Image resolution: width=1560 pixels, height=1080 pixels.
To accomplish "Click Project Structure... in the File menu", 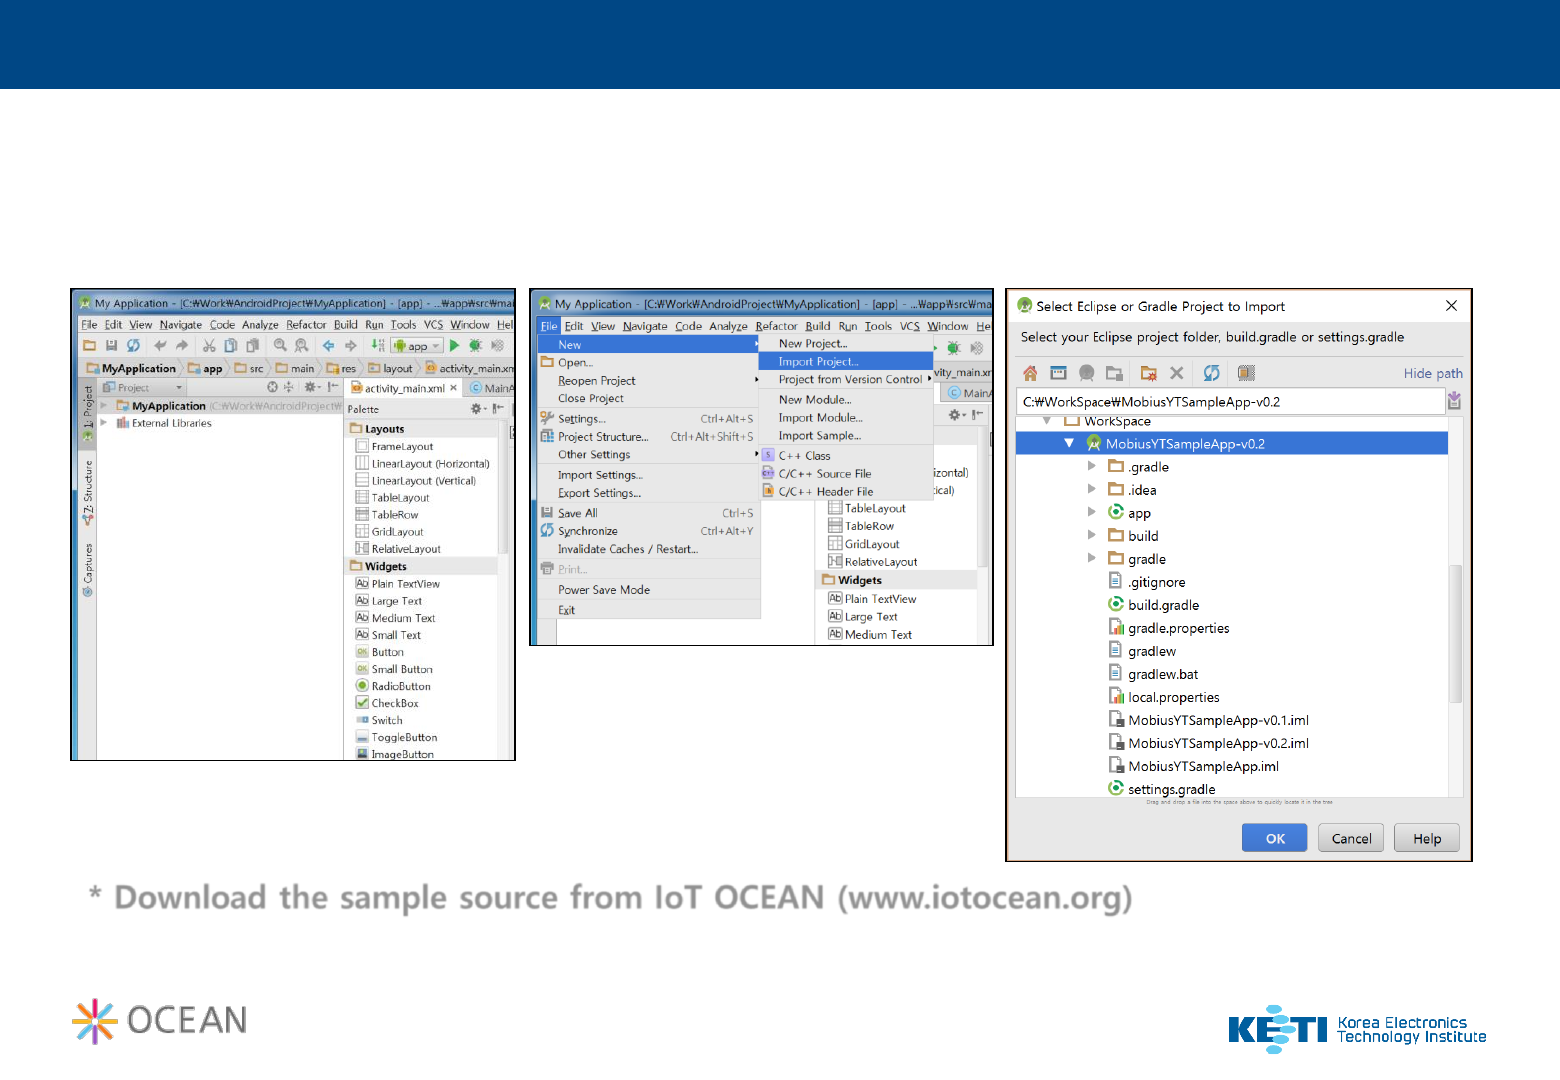I will pyautogui.click(x=648, y=437).
